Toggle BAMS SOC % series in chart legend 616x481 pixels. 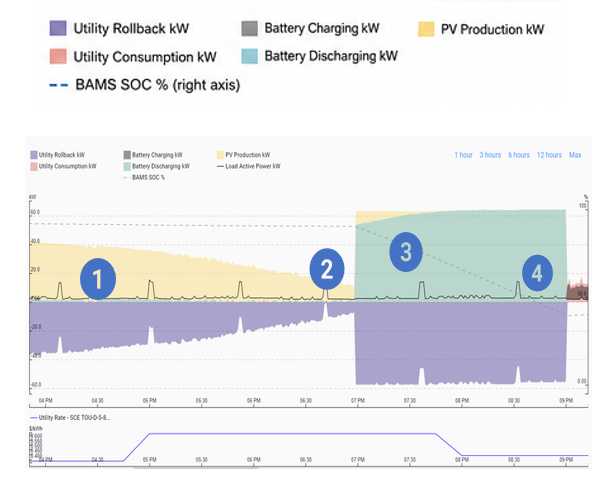pos(144,178)
